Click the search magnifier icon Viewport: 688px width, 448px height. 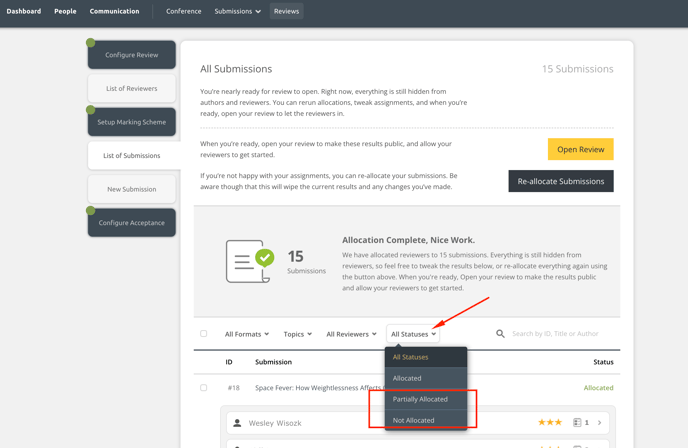[x=500, y=334]
